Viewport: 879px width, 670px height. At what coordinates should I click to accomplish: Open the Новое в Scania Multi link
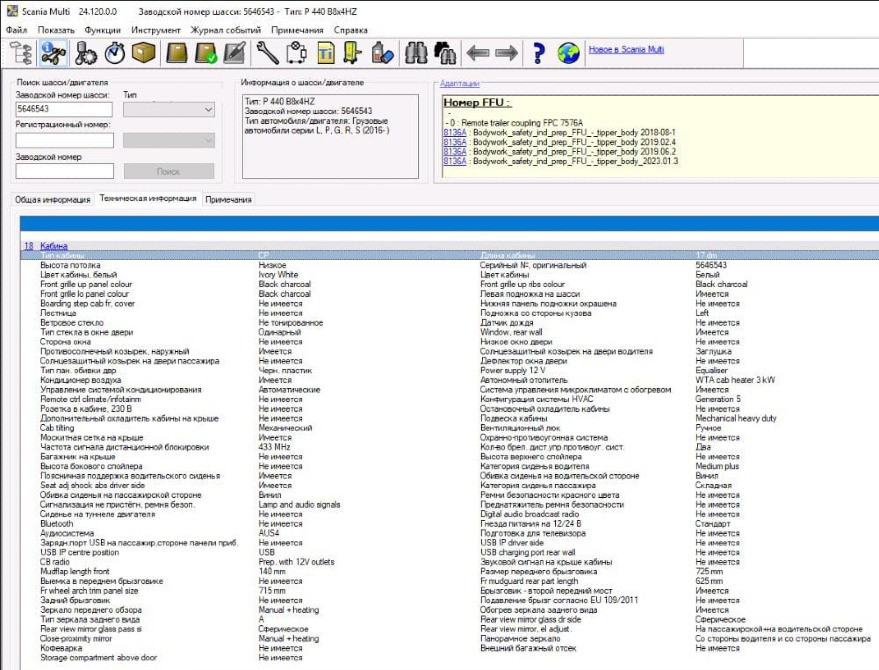(x=627, y=49)
